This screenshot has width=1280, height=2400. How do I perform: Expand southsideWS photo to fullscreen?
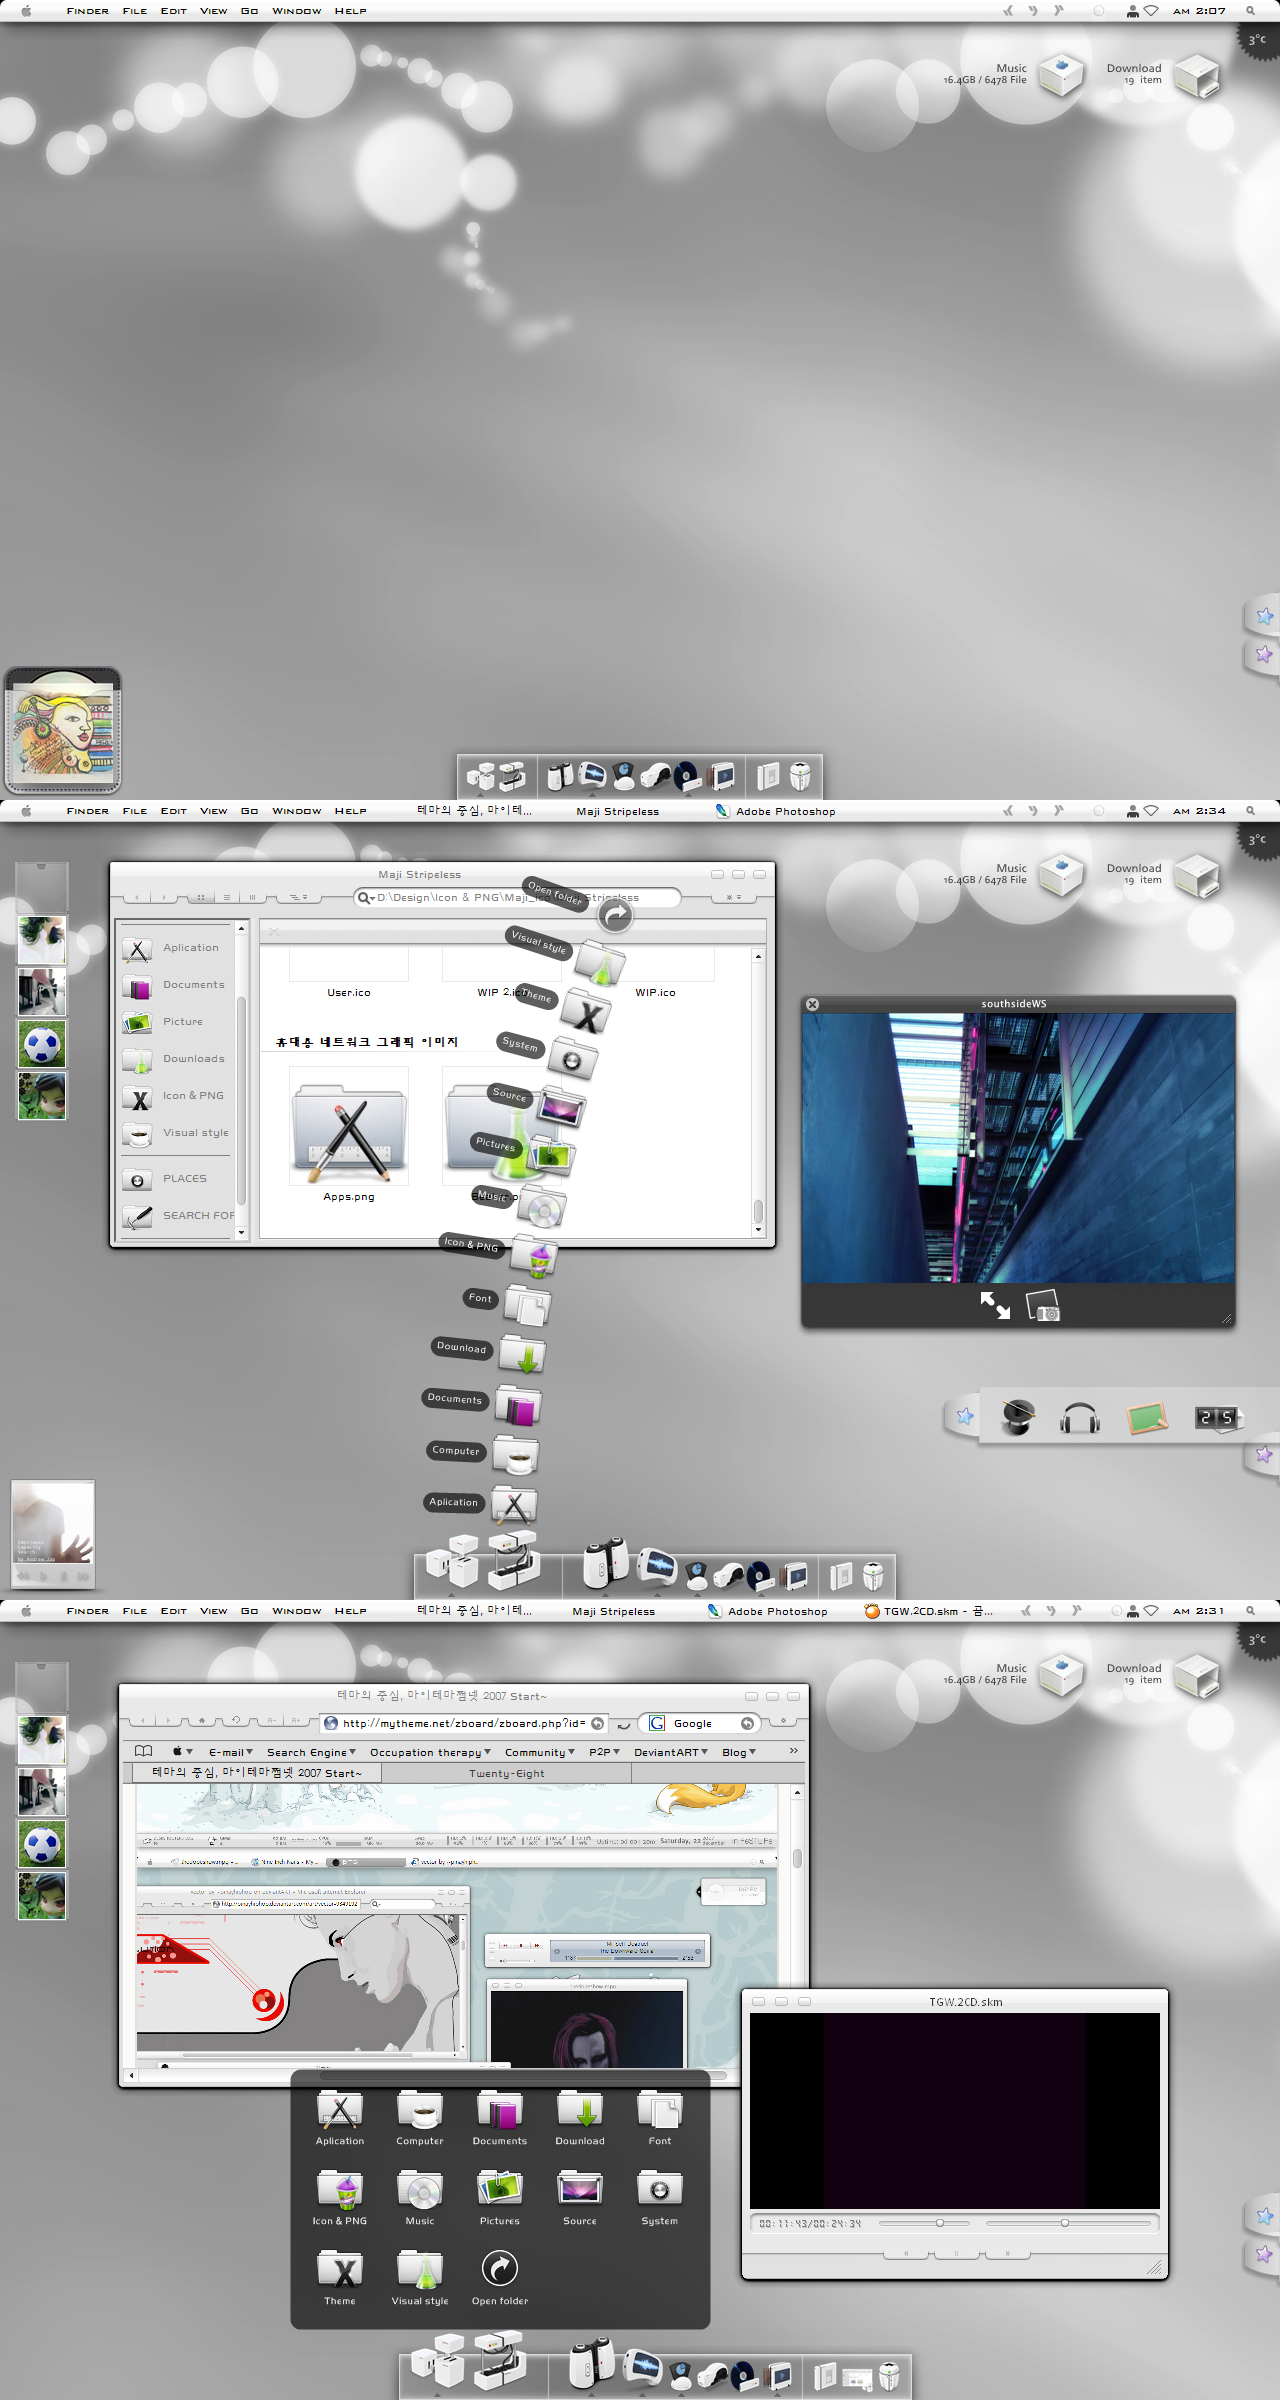pyautogui.click(x=995, y=1305)
